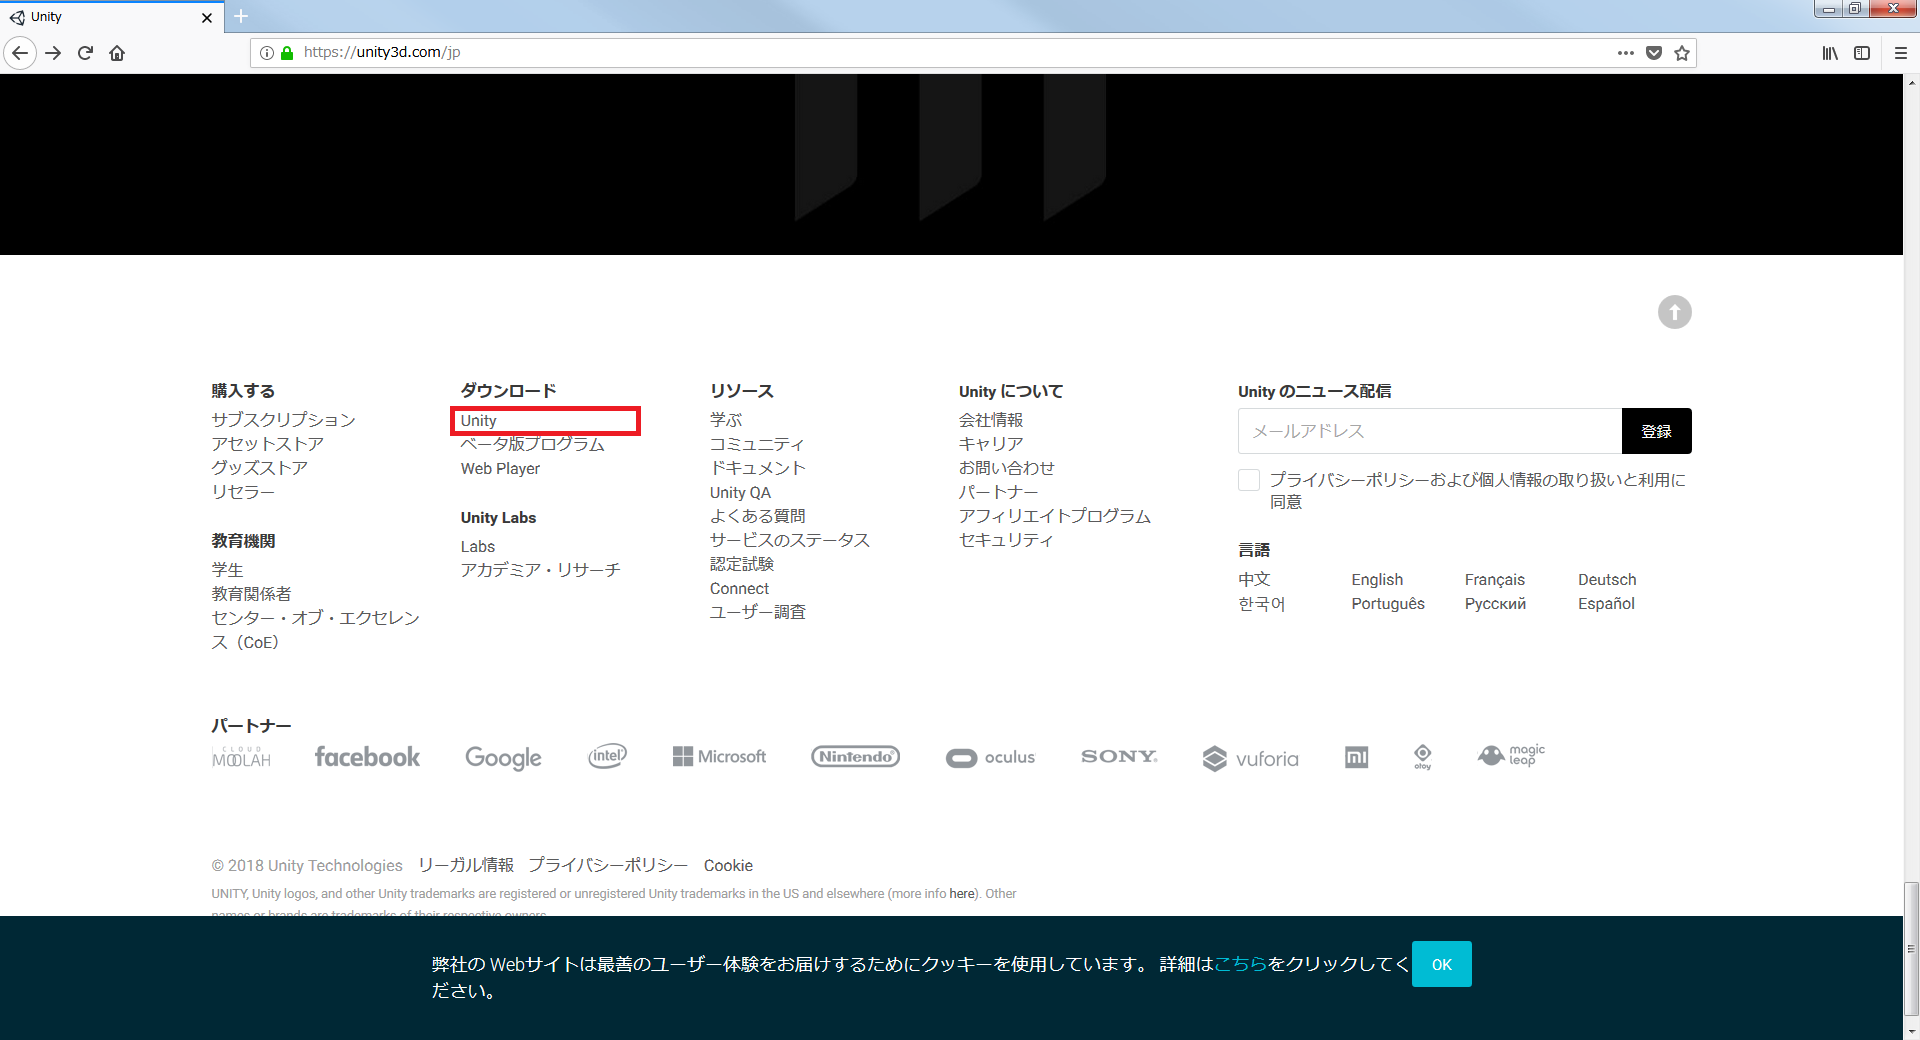Screen dimensions: 1920x1040
Task: Open ベータ版プログラム link
Action: tap(532, 444)
